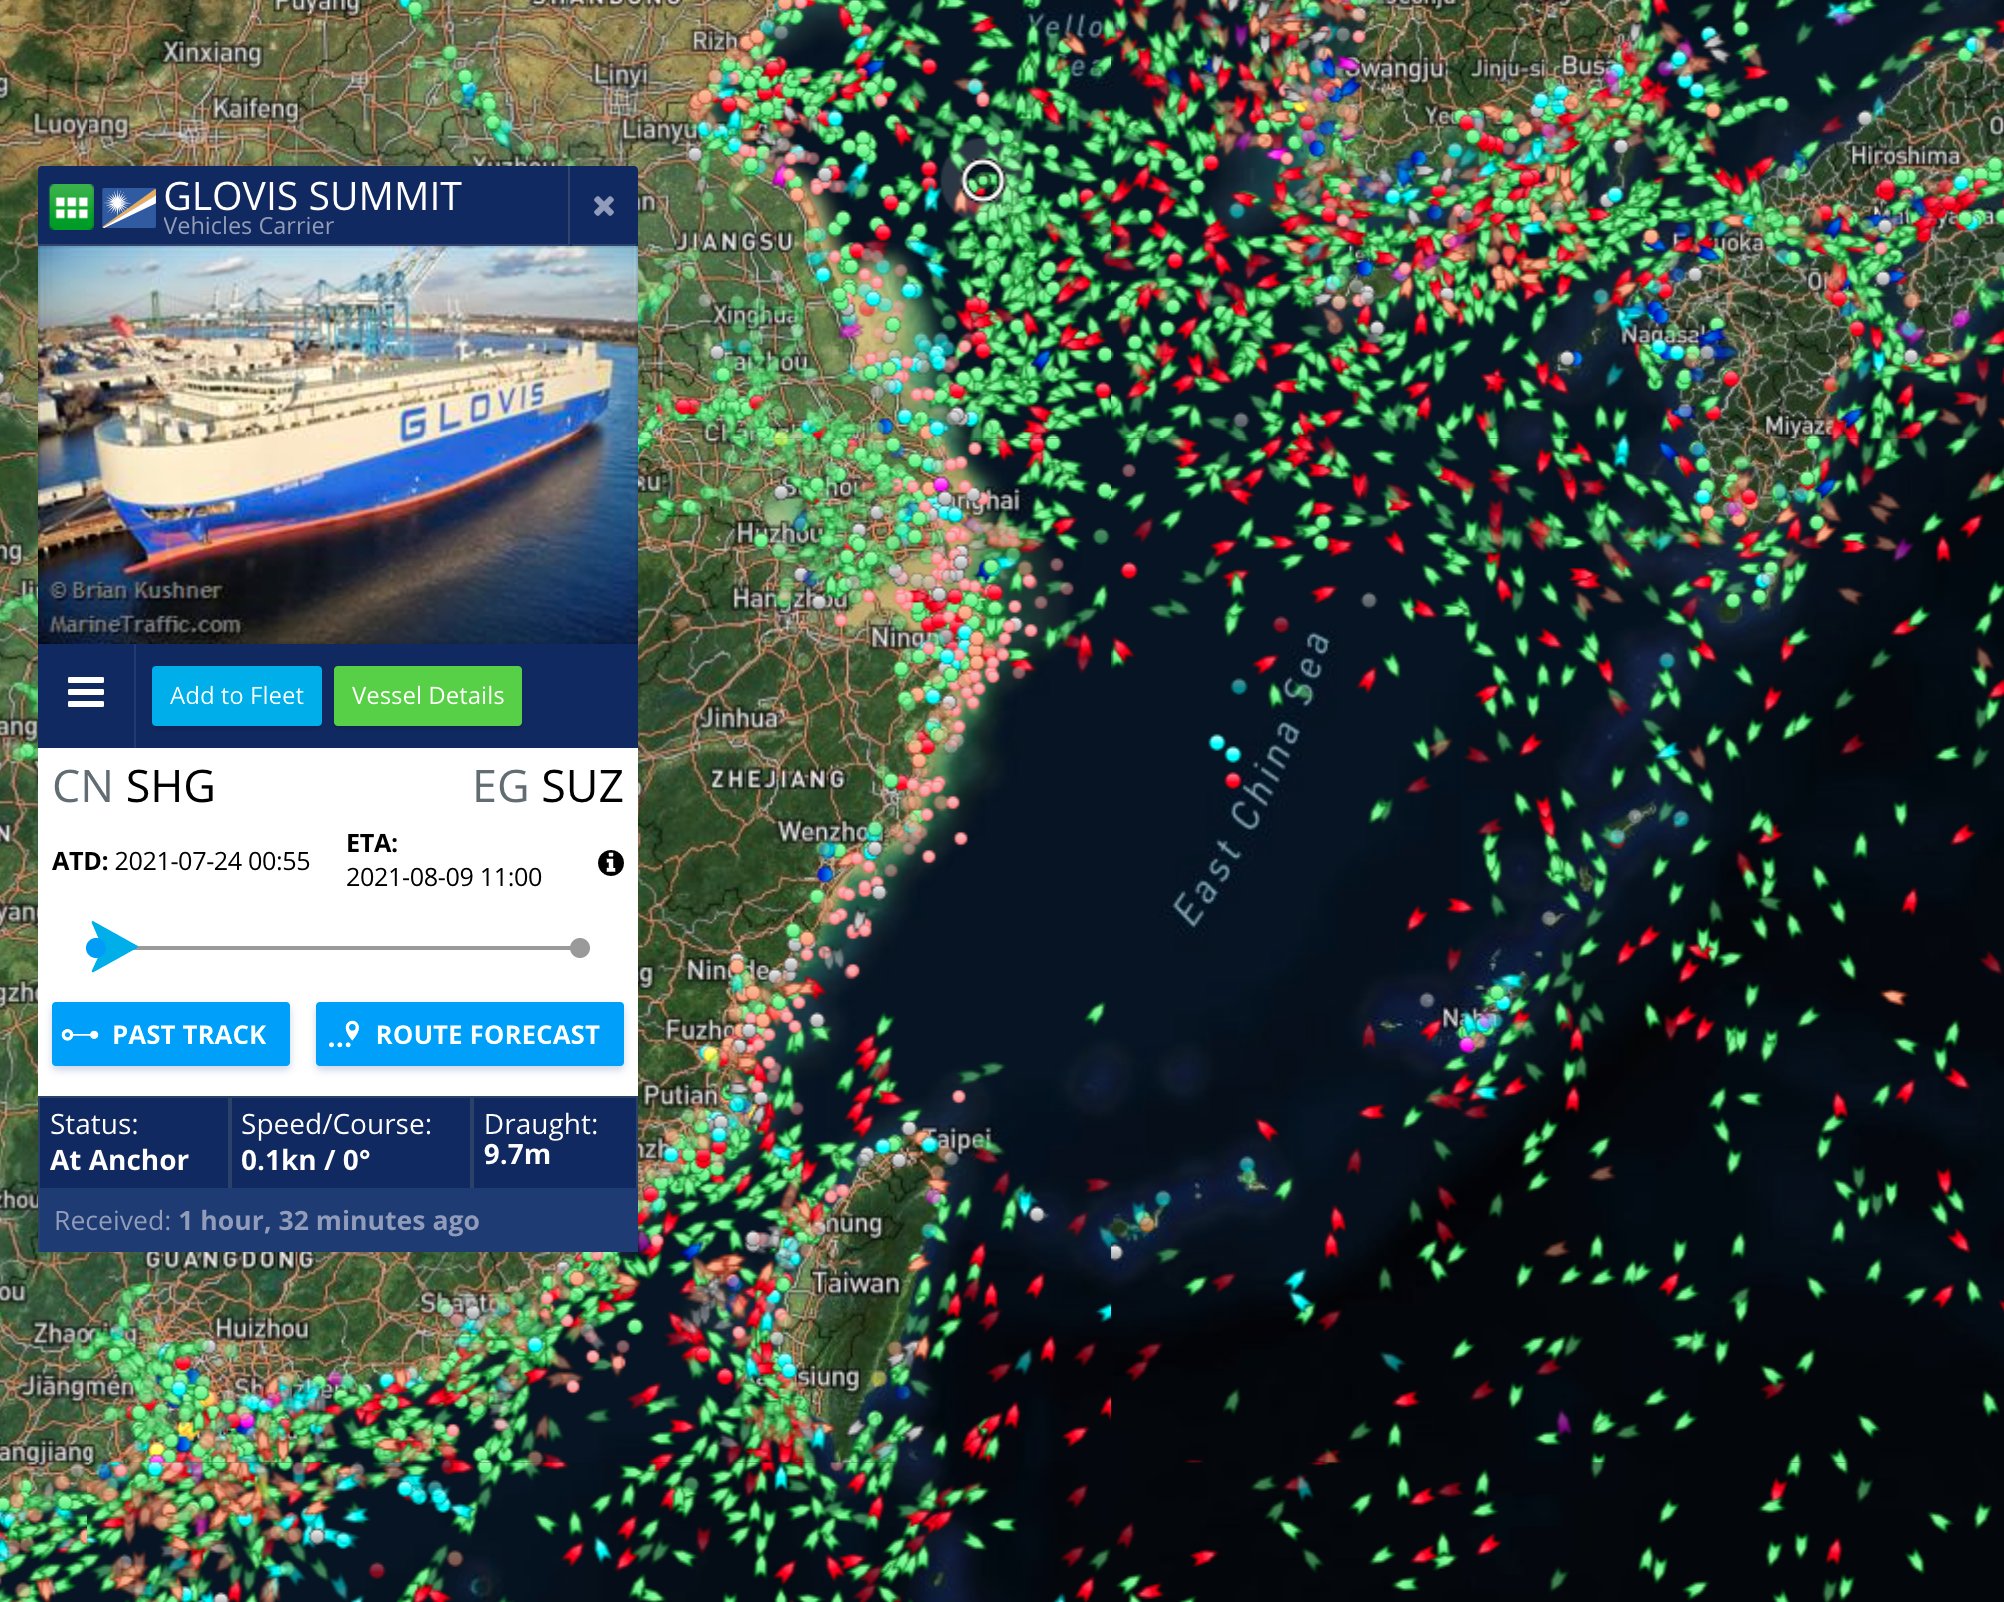
Task: Click the East China Sea map label
Action: click(1252, 778)
